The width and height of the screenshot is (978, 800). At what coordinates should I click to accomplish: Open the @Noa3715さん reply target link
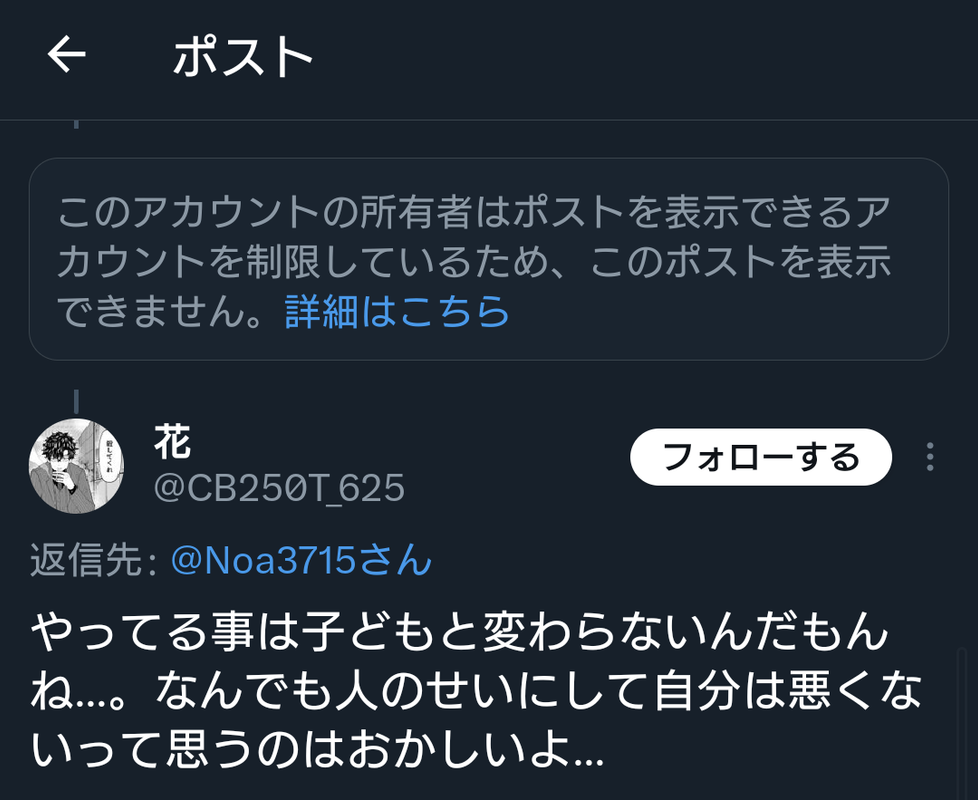click(301, 559)
